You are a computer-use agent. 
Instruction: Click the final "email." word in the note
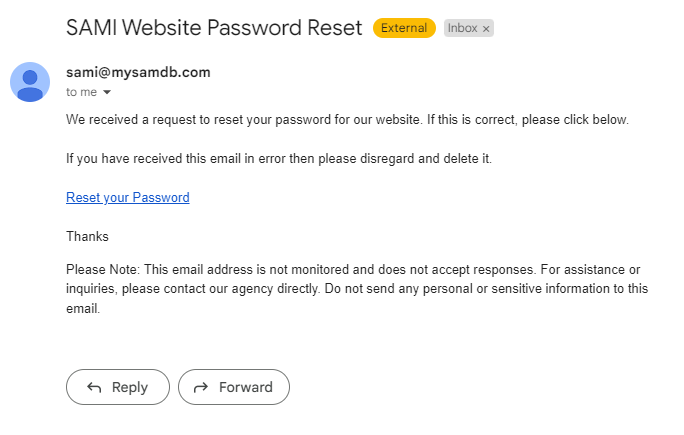83,309
